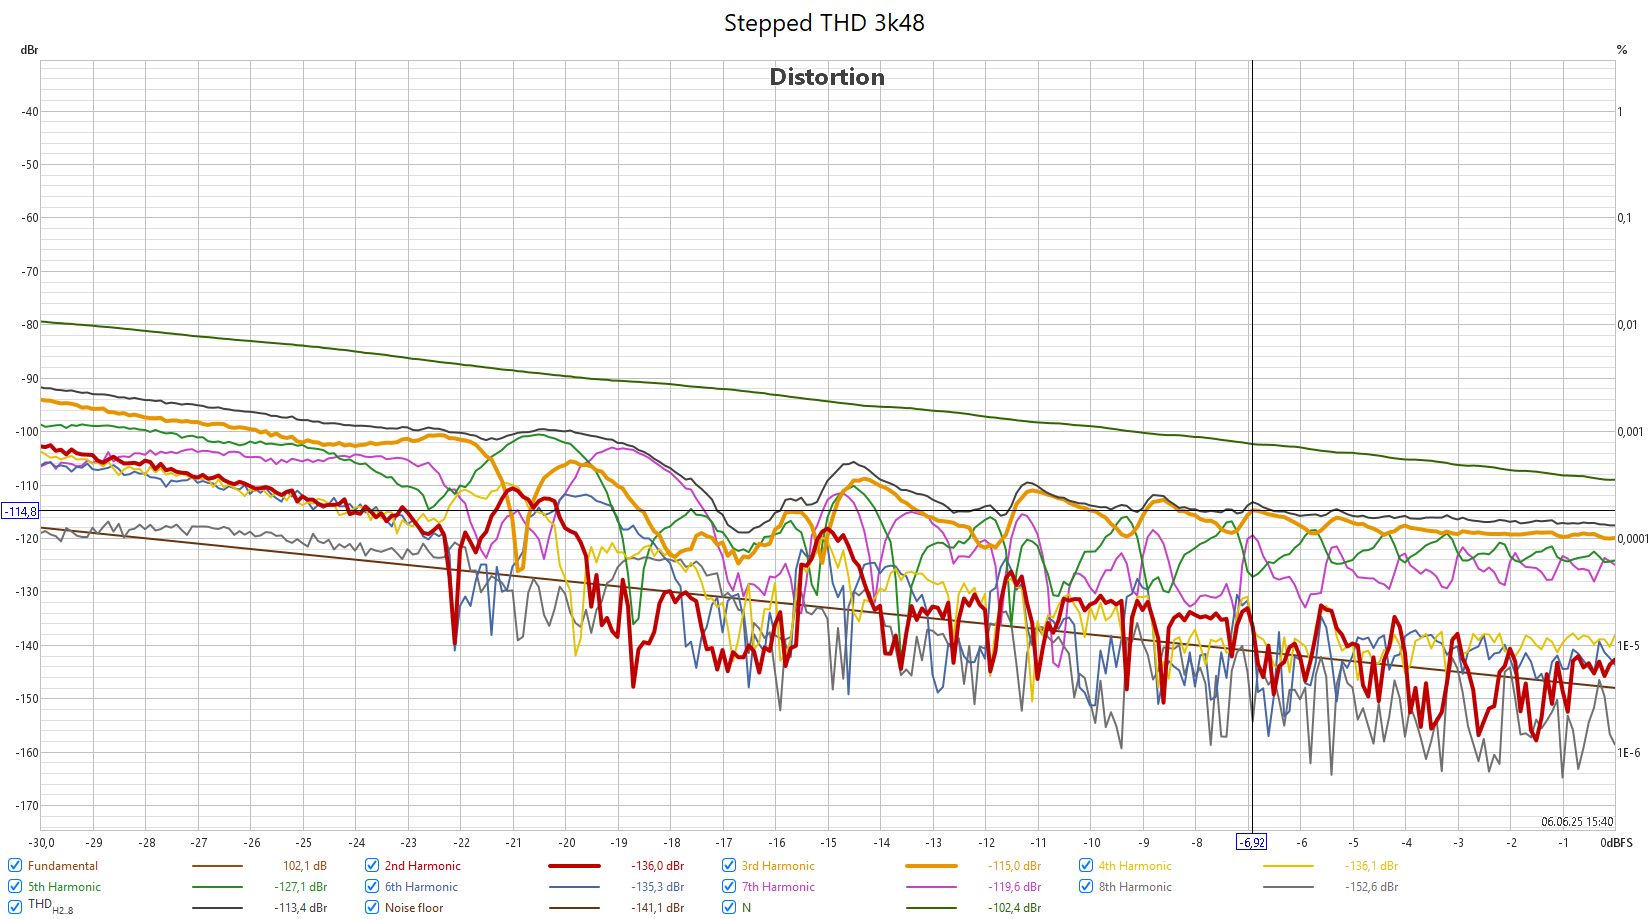This screenshot has width=1650, height=919.
Task: Toggle the 7th Harmonic checkbox
Action: 729,887
